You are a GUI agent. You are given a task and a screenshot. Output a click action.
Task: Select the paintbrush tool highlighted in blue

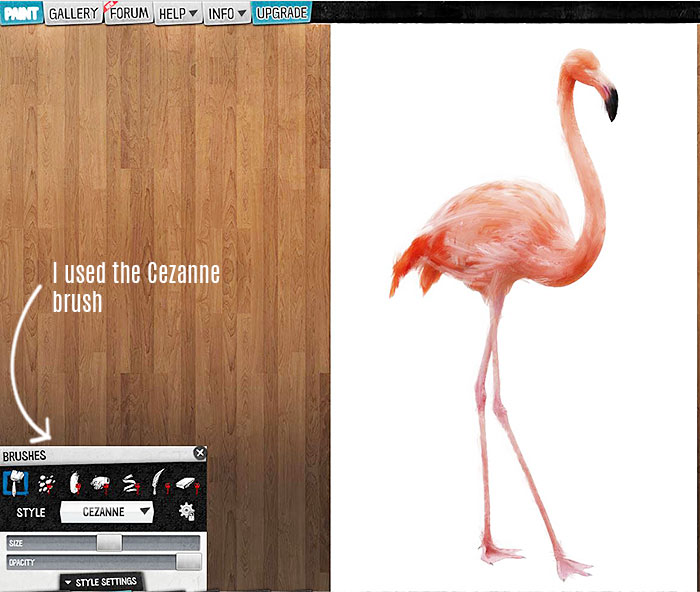pyautogui.click(x=16, y=484)
